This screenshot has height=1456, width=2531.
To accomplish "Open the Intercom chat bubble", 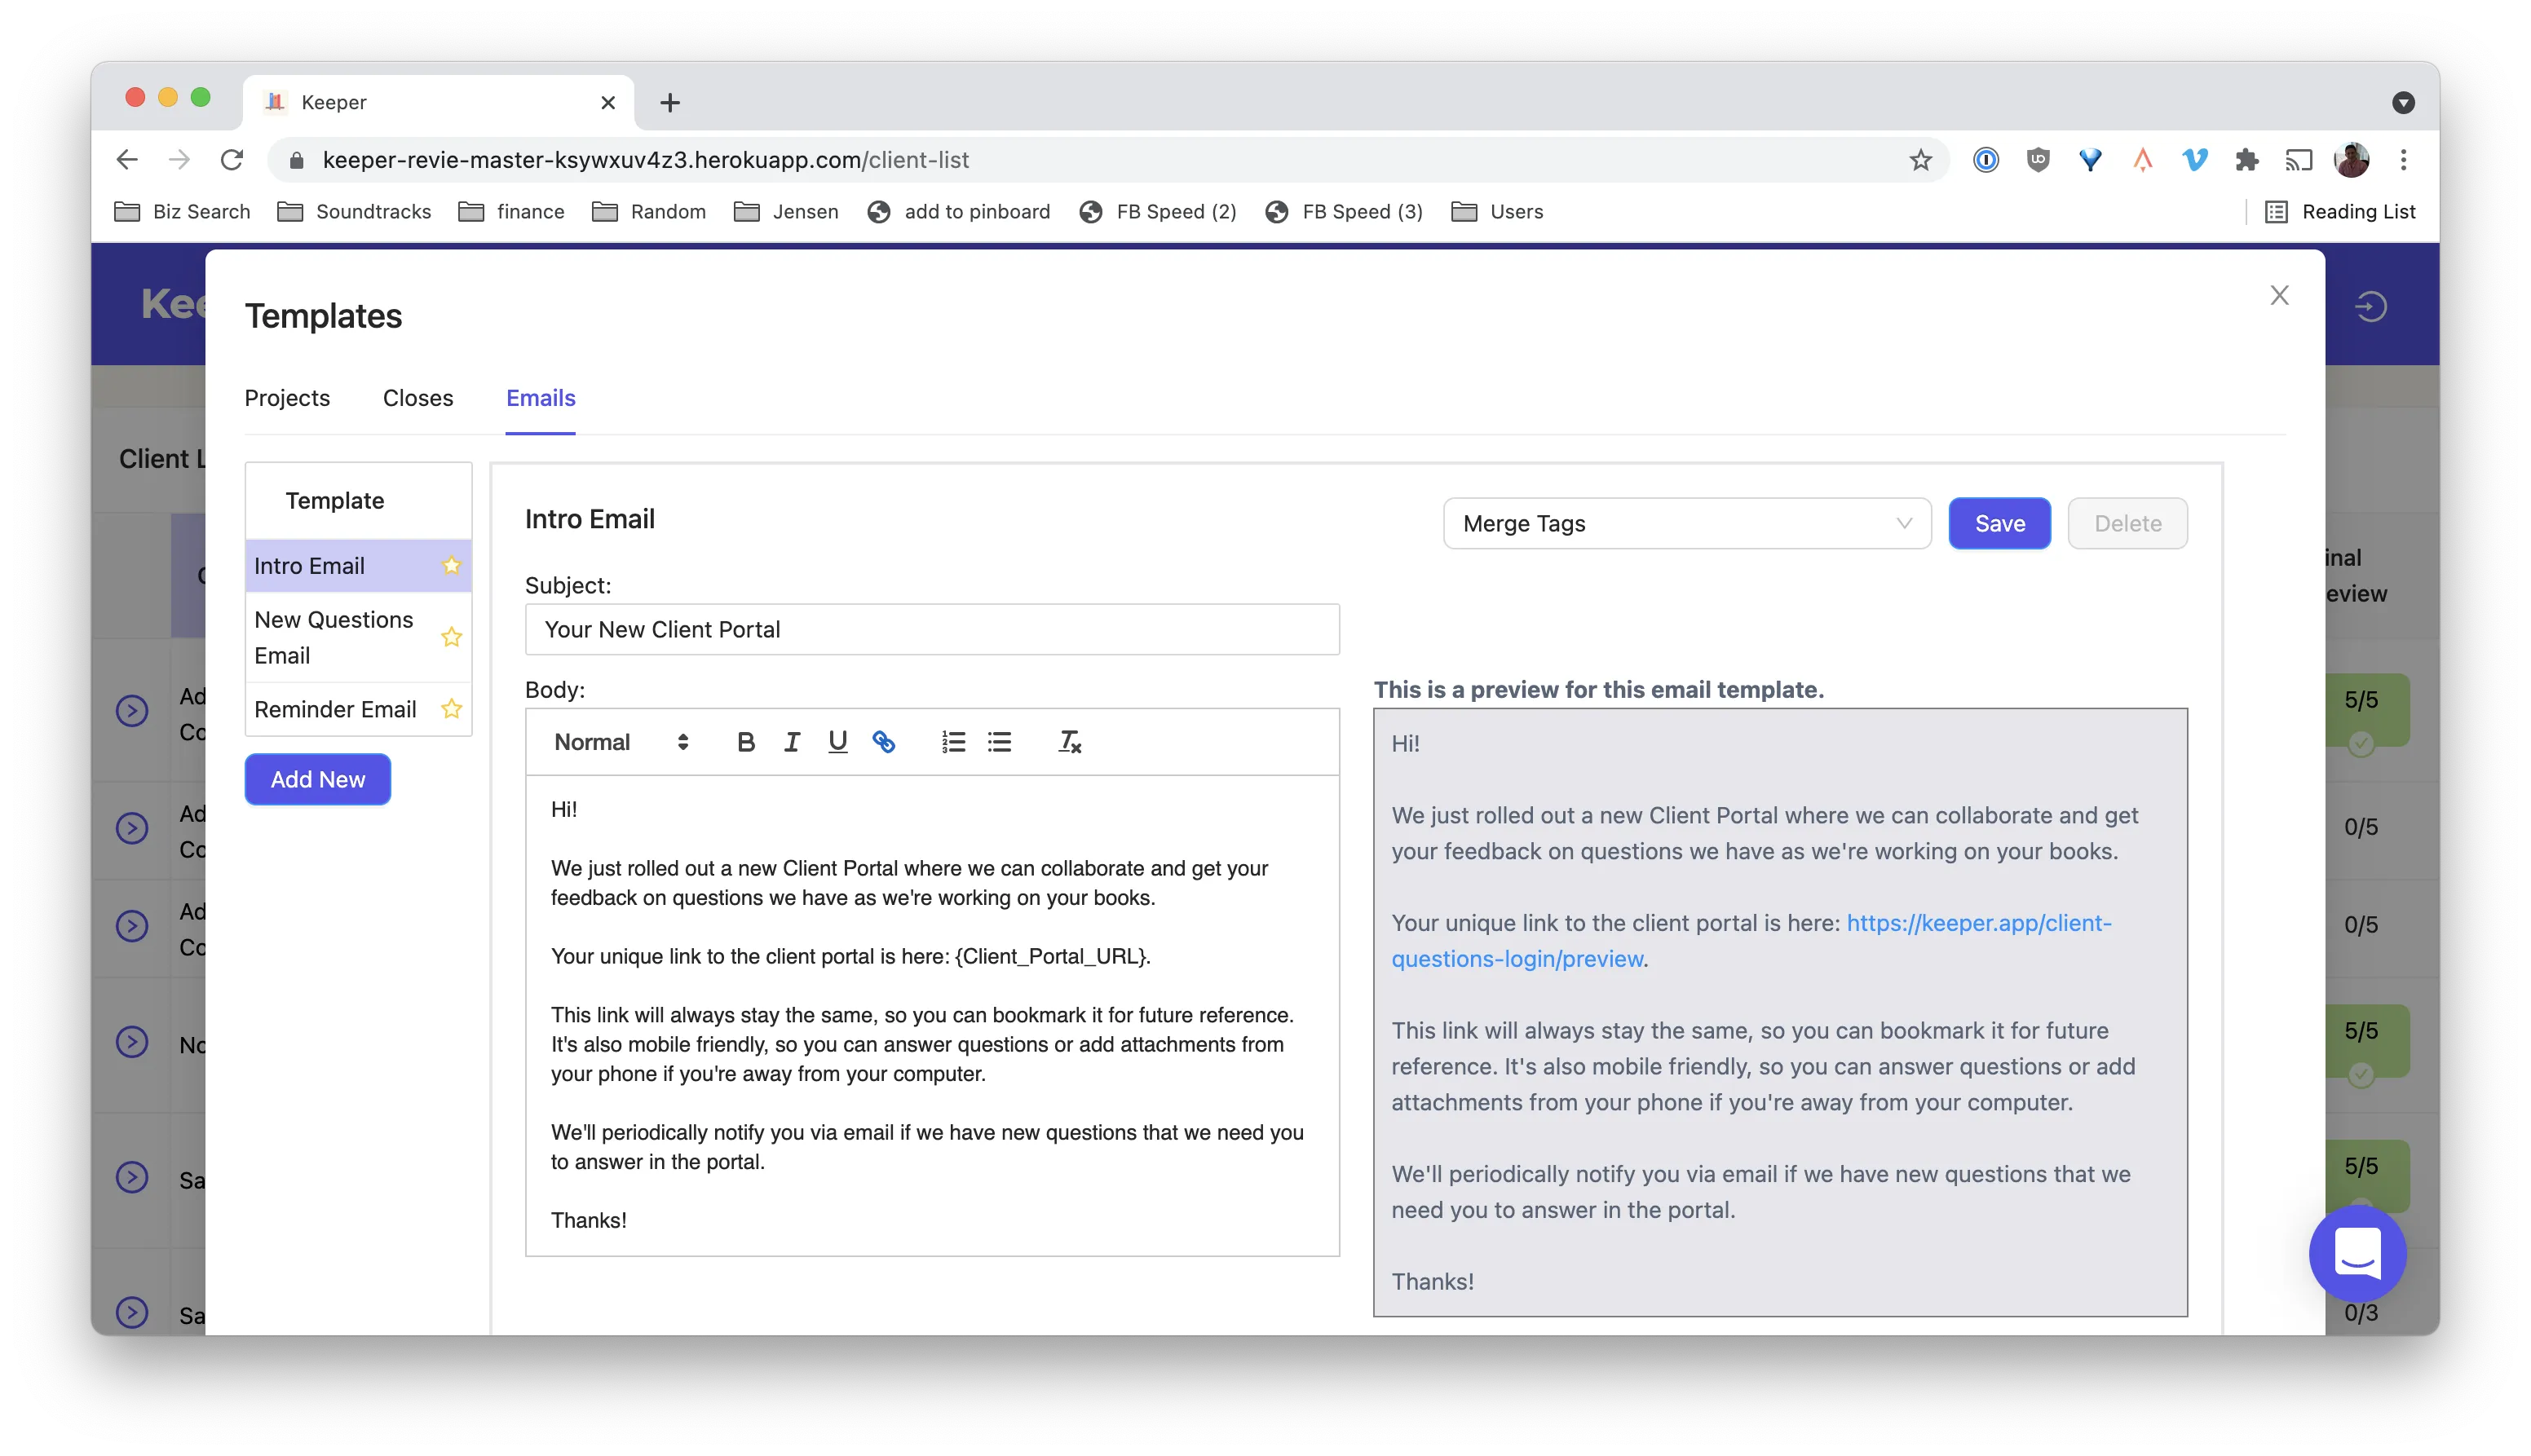I will pyautogui.click(x=2357, y=1253).
